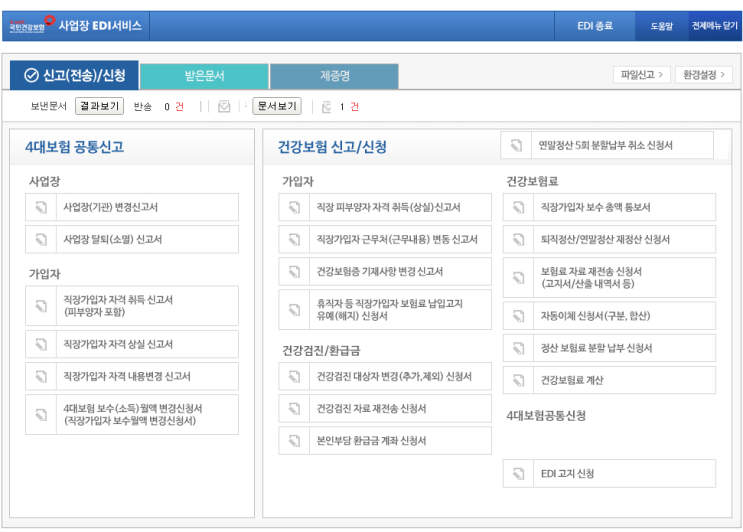Click document icon beside 건강보험료 계산
743x532 pixels.
point(518,380)
